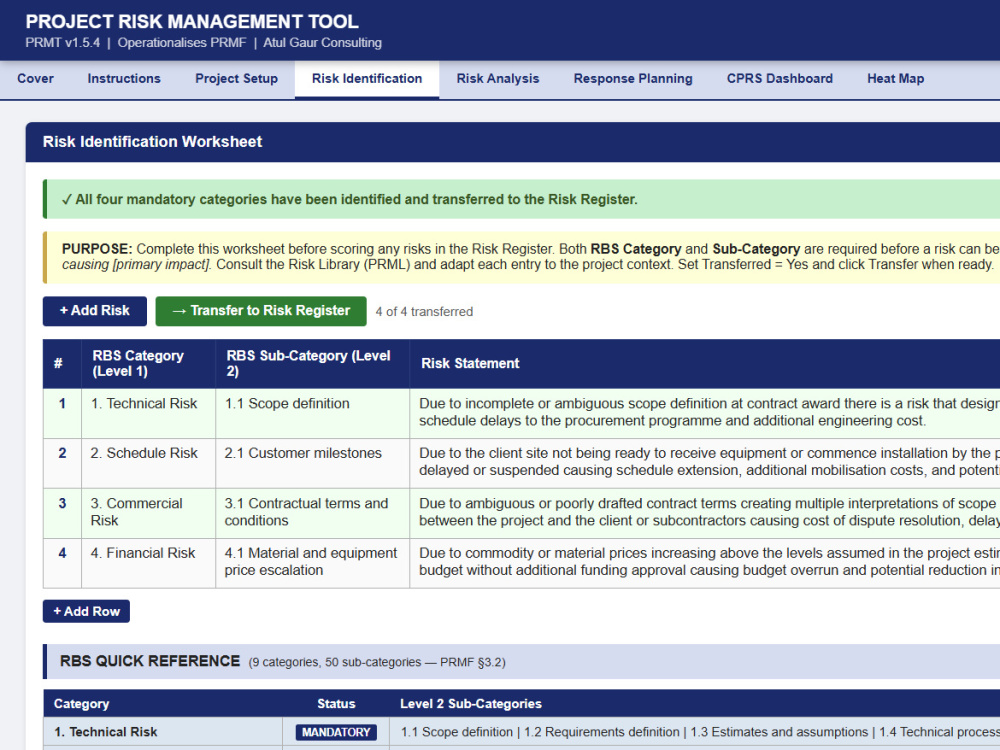Click 'RBS QUICK REFERENCE' section heading
This screenshot has height=750, width=1000.
click(x=150, y=661)
